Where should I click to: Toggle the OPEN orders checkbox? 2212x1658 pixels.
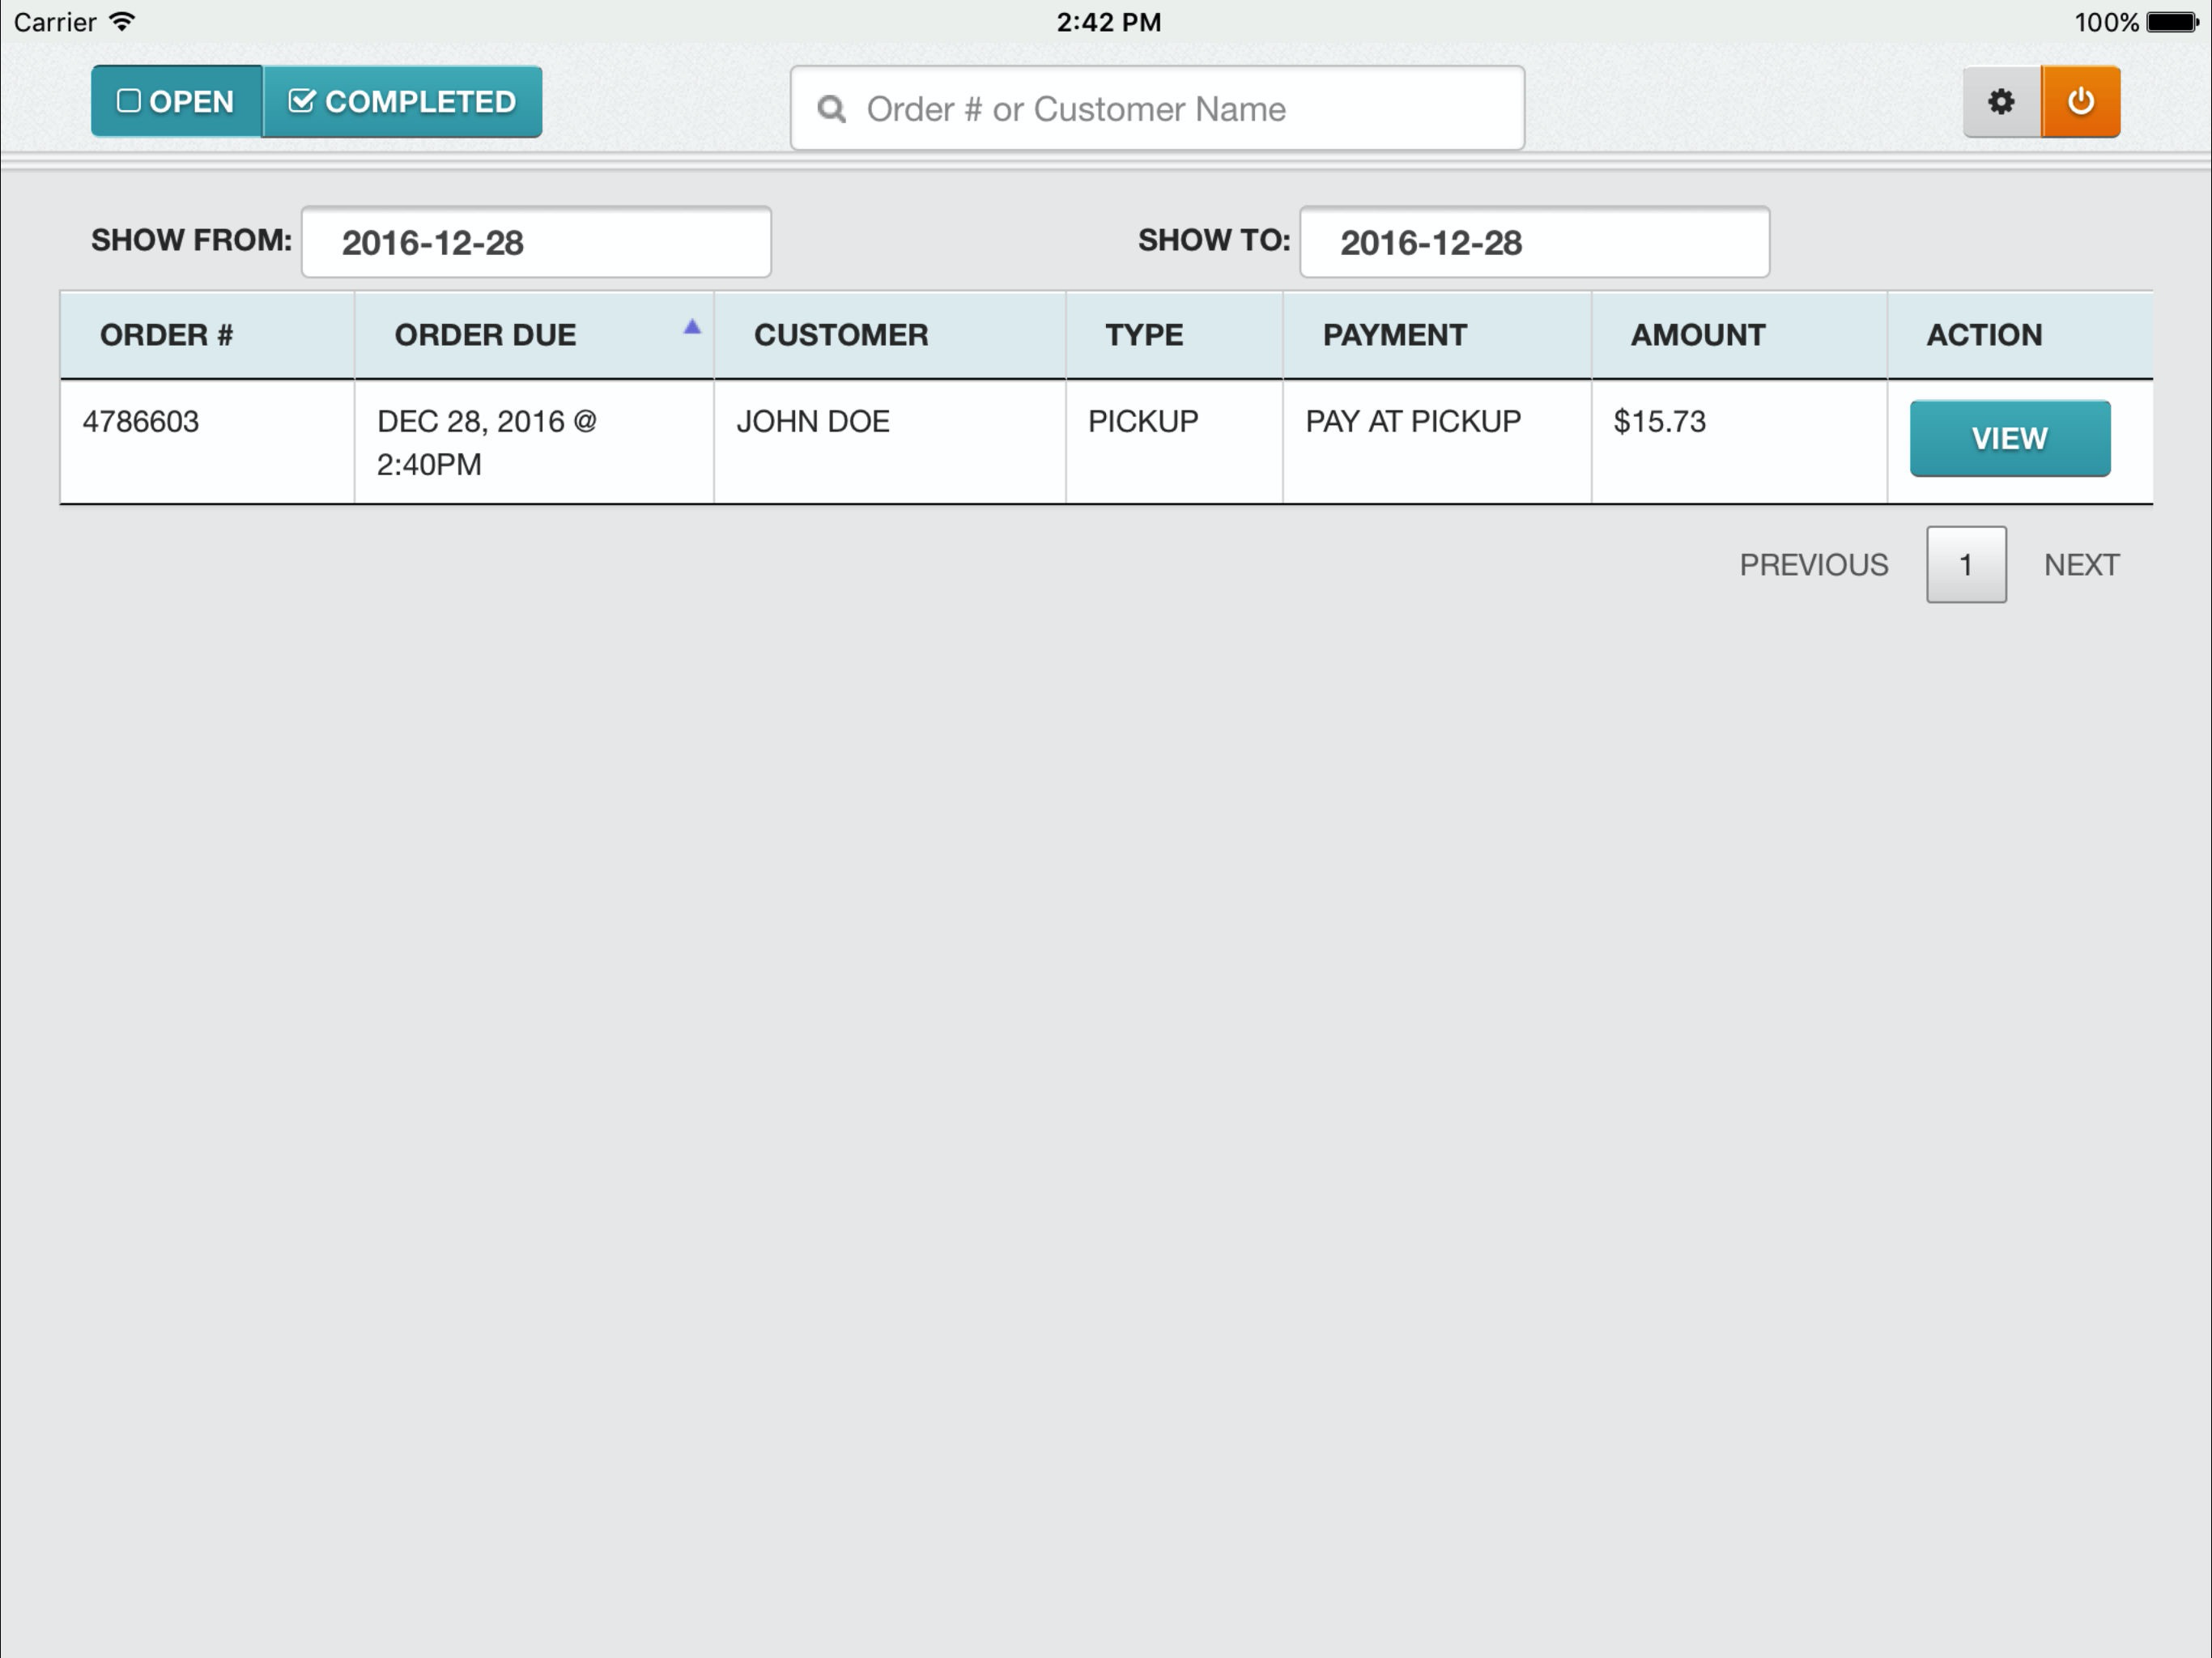pos(177,101)
